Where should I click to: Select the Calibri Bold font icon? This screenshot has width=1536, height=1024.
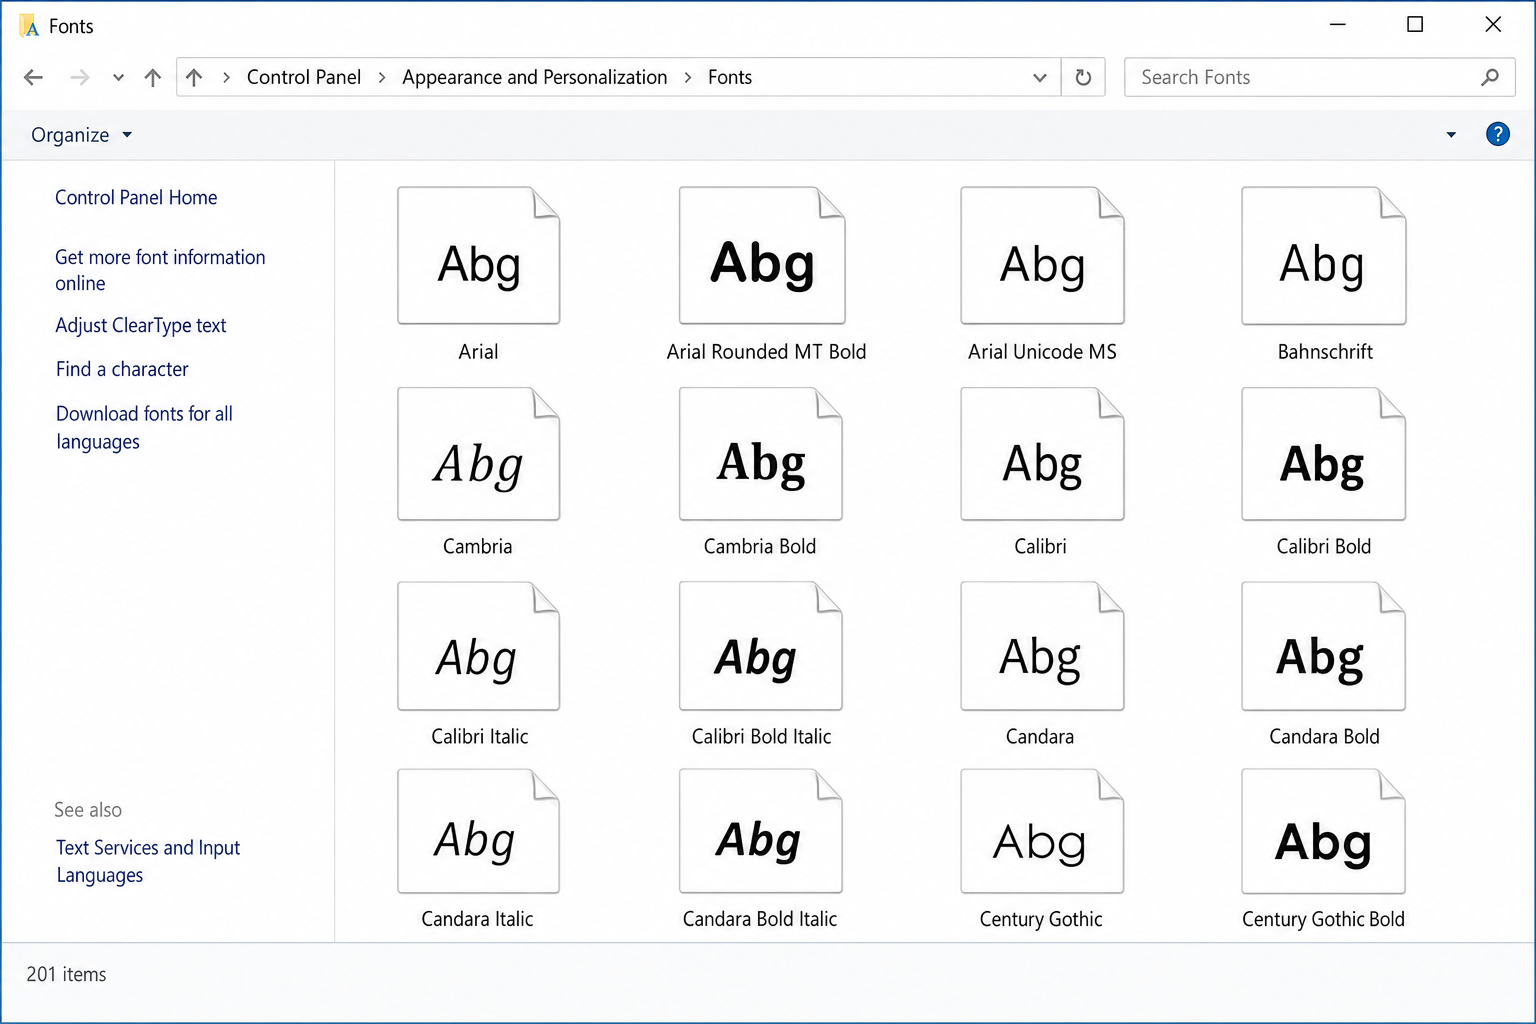point(1323,454)
